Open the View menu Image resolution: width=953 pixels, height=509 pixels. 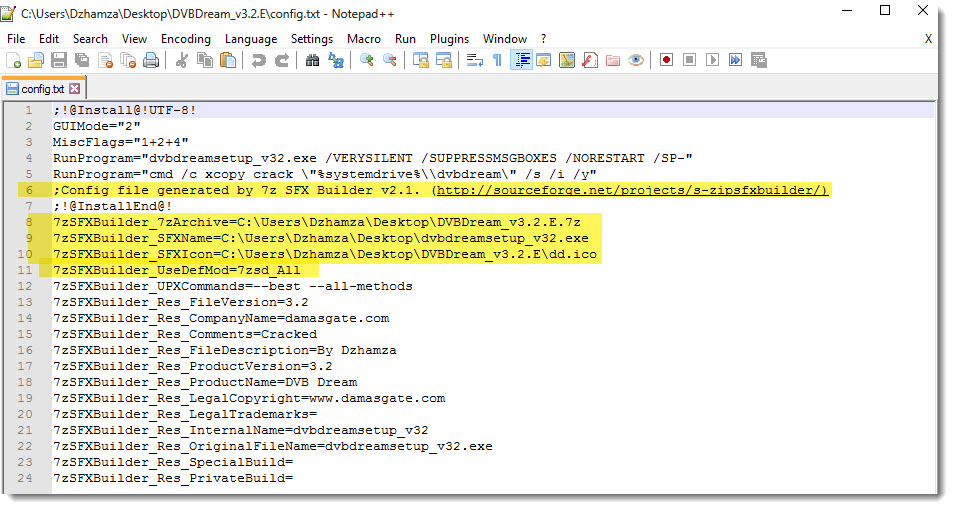[x=134, y=39]
